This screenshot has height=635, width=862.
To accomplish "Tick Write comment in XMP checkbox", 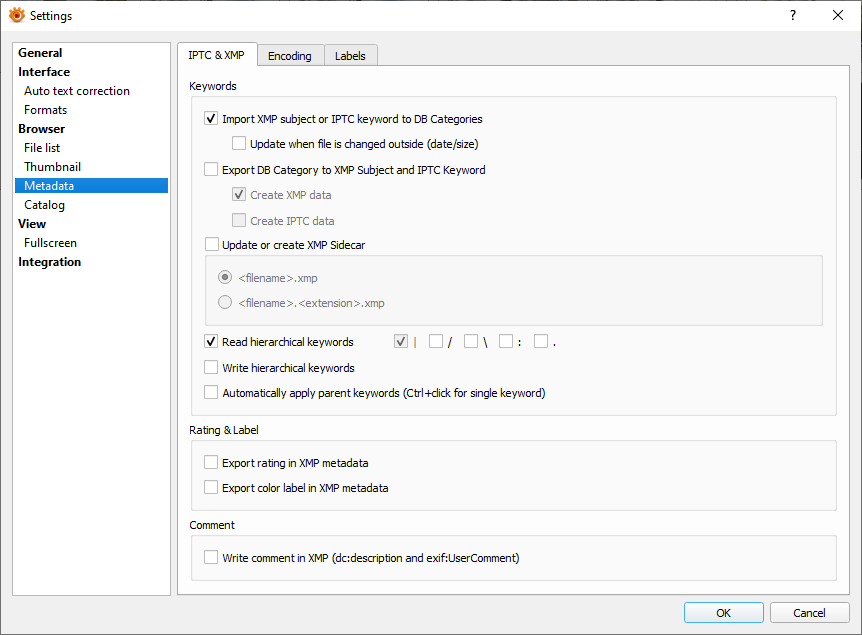I will [x=211, y=558].
